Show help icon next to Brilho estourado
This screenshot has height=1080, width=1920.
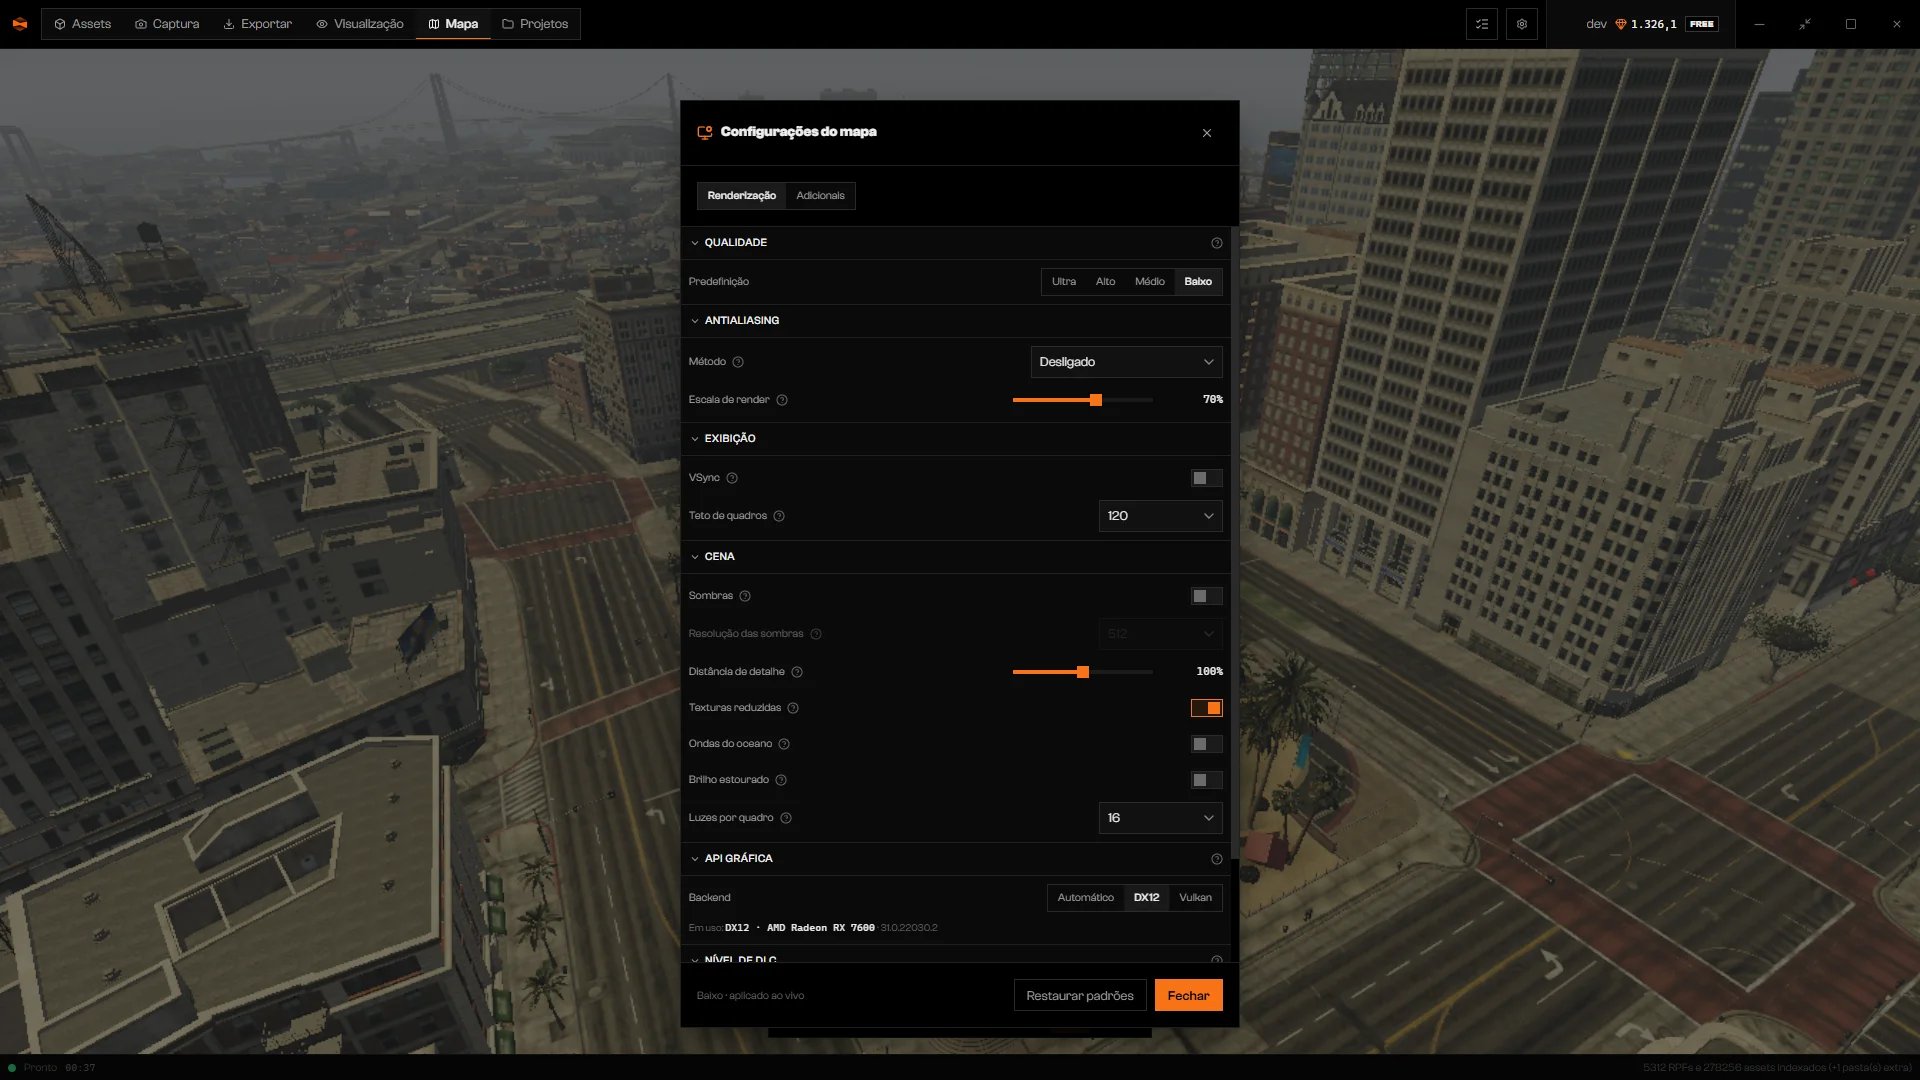coord(781,780)
